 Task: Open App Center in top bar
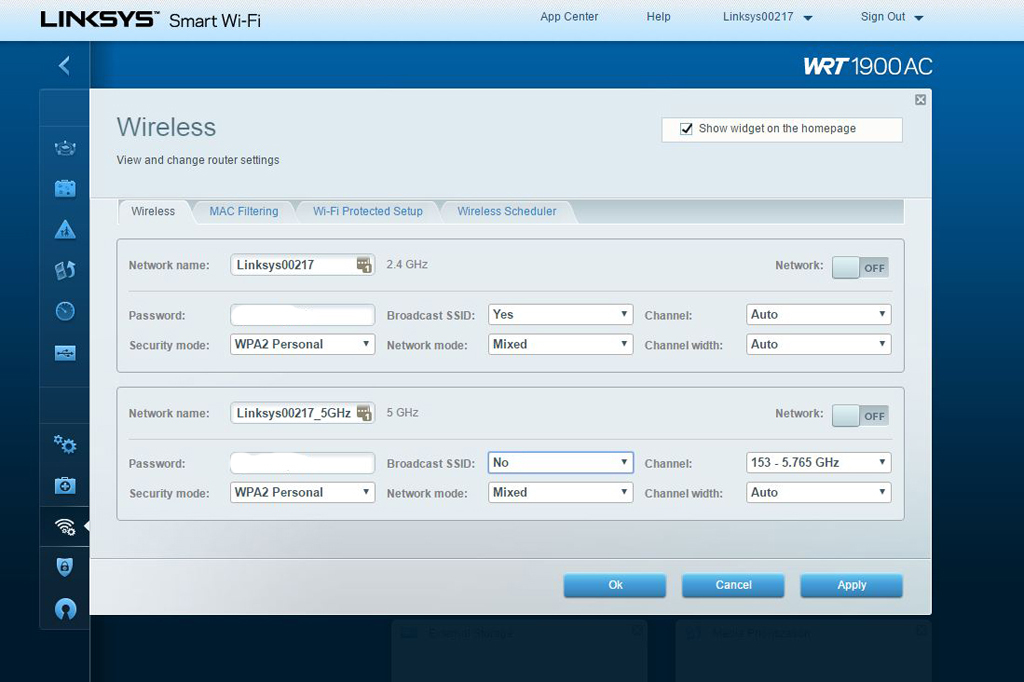pos(569,17)
